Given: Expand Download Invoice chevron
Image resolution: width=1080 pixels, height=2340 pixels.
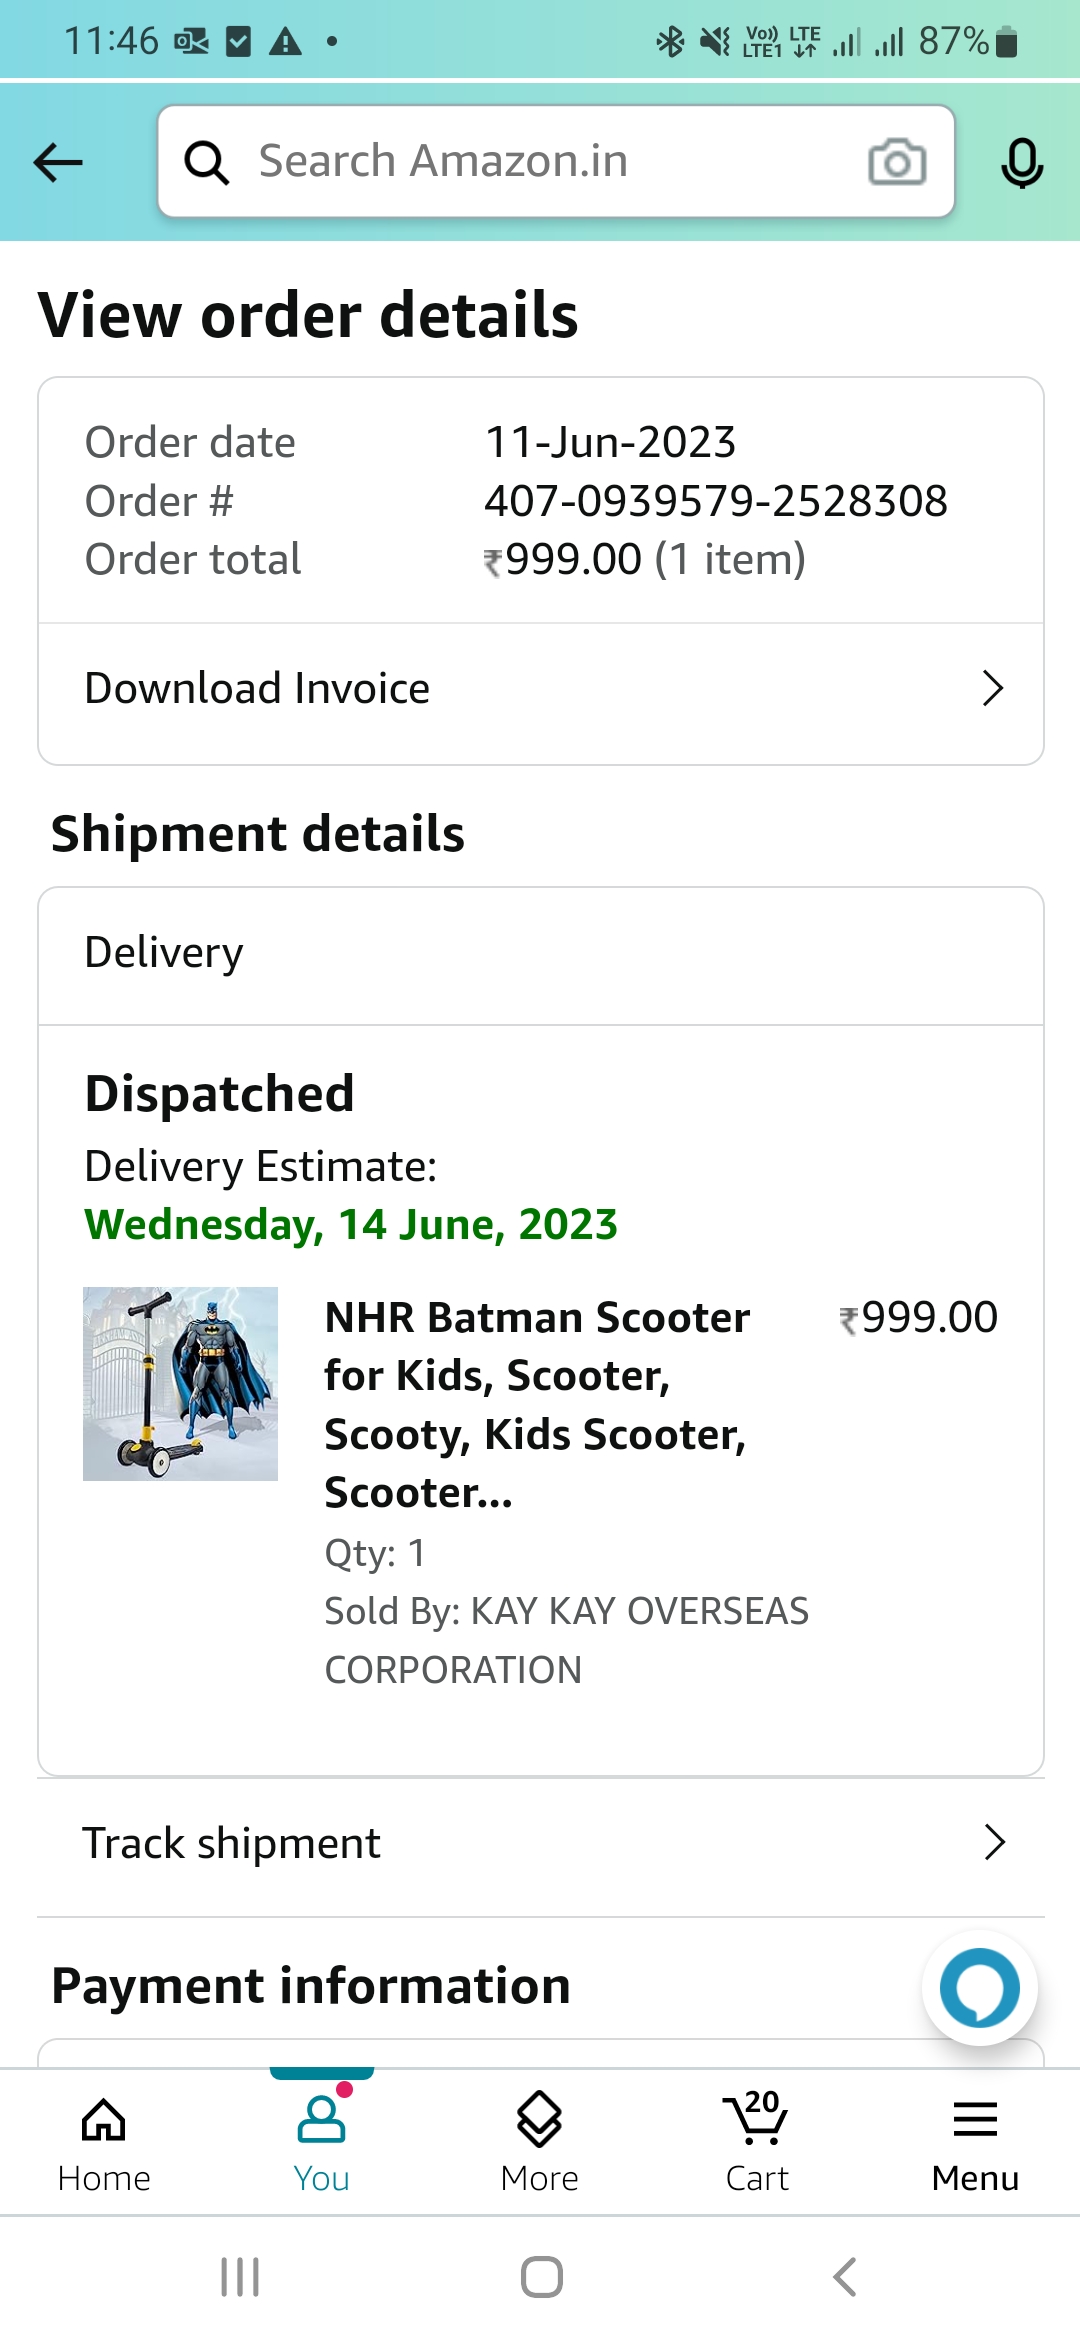Looking at the screenshot, I should [x=992, y=688].
